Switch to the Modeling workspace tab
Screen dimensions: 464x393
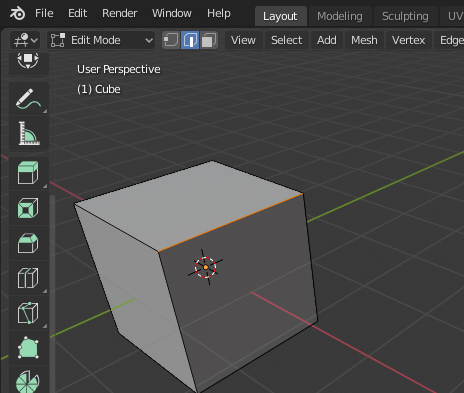pos(340,16)
